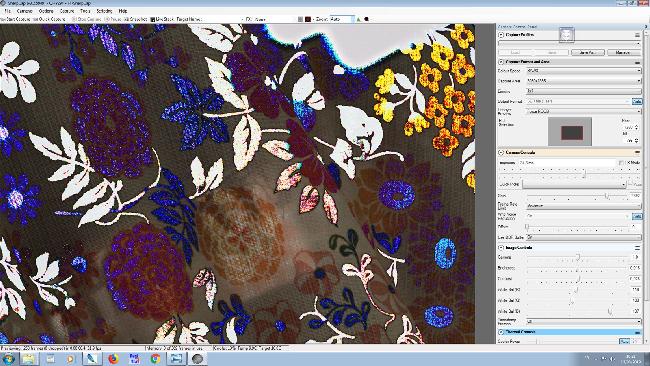The height and width of the screenshot is (366, 650).
Task: Open the Binning dropdown
Action: [x=584, y=91]
